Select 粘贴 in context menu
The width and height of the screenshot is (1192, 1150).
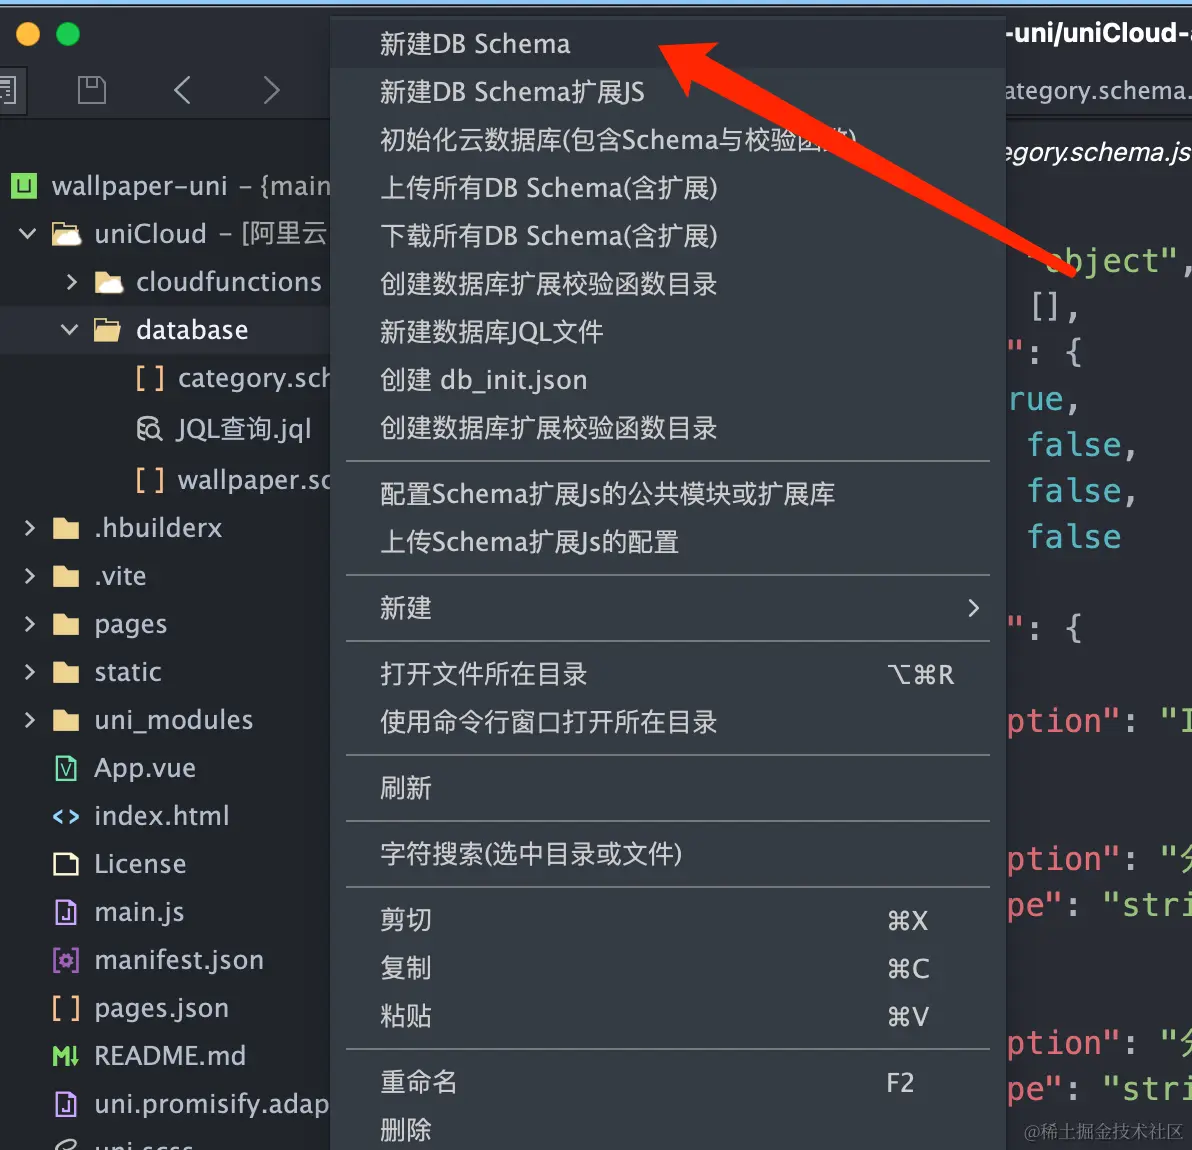click(667, 1016)
